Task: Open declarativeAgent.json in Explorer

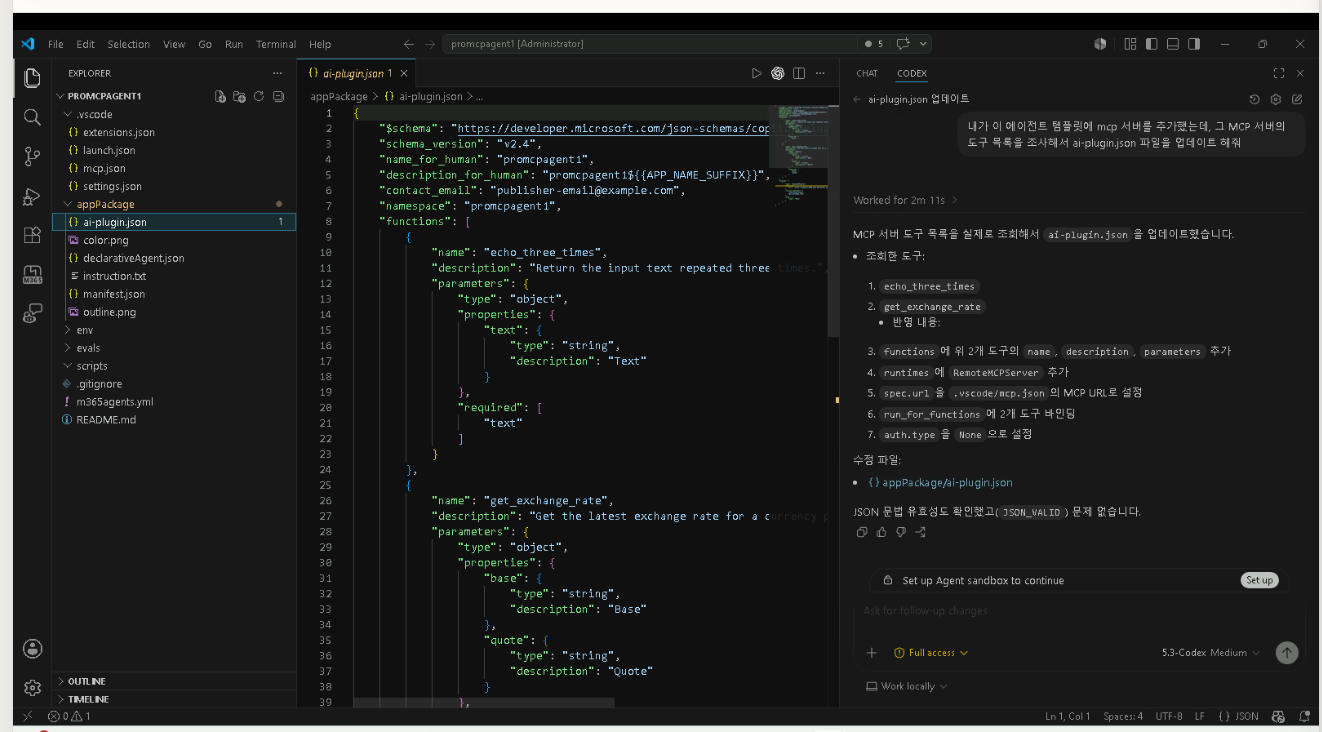Action: pyautogui.click(x=133, y=258)
